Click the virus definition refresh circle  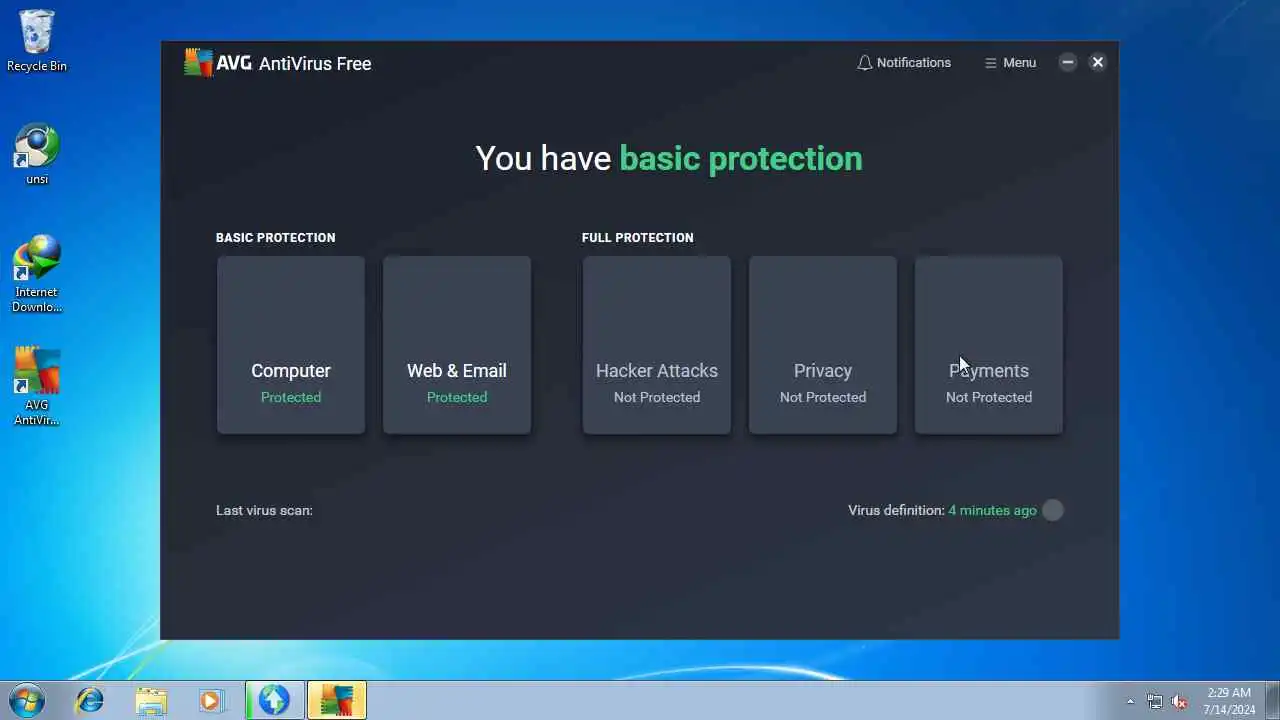[1053, 510]
